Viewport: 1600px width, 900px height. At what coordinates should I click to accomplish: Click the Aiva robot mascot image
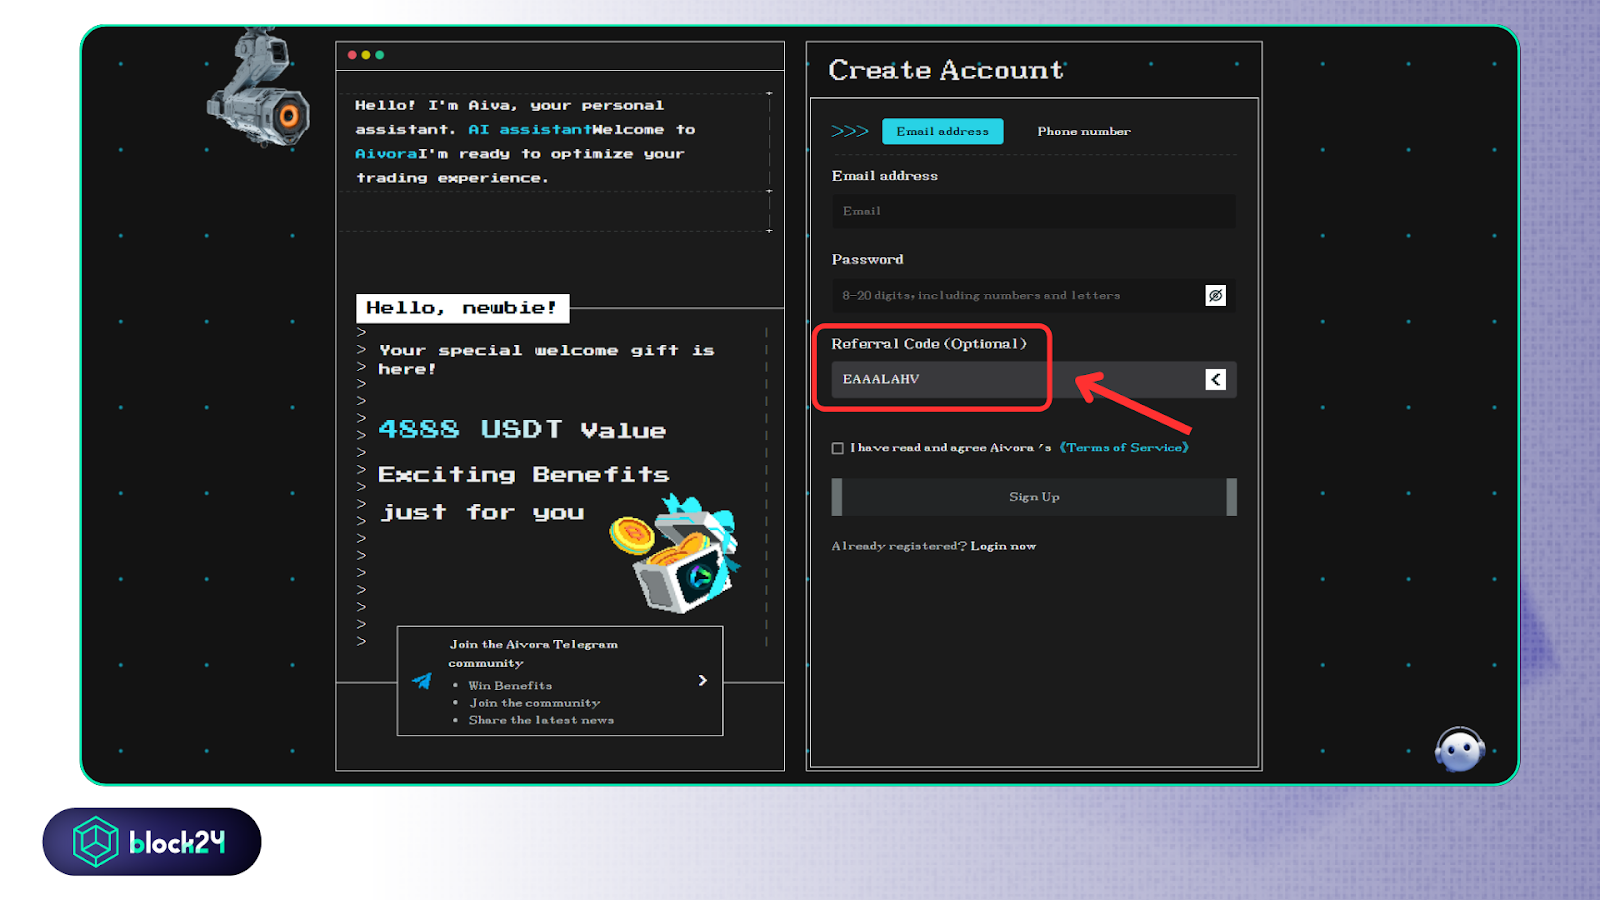[x=258, y=88]
